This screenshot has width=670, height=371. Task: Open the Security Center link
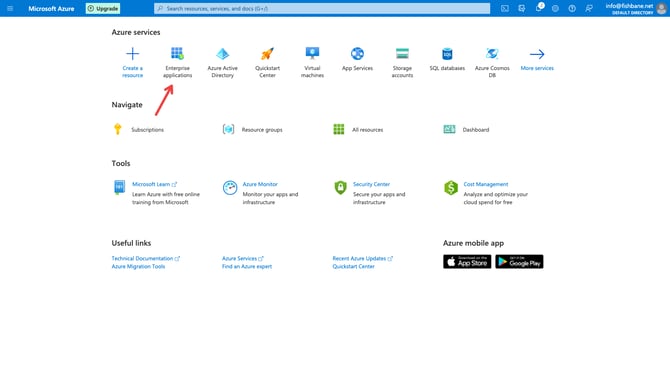coord(371,184)
